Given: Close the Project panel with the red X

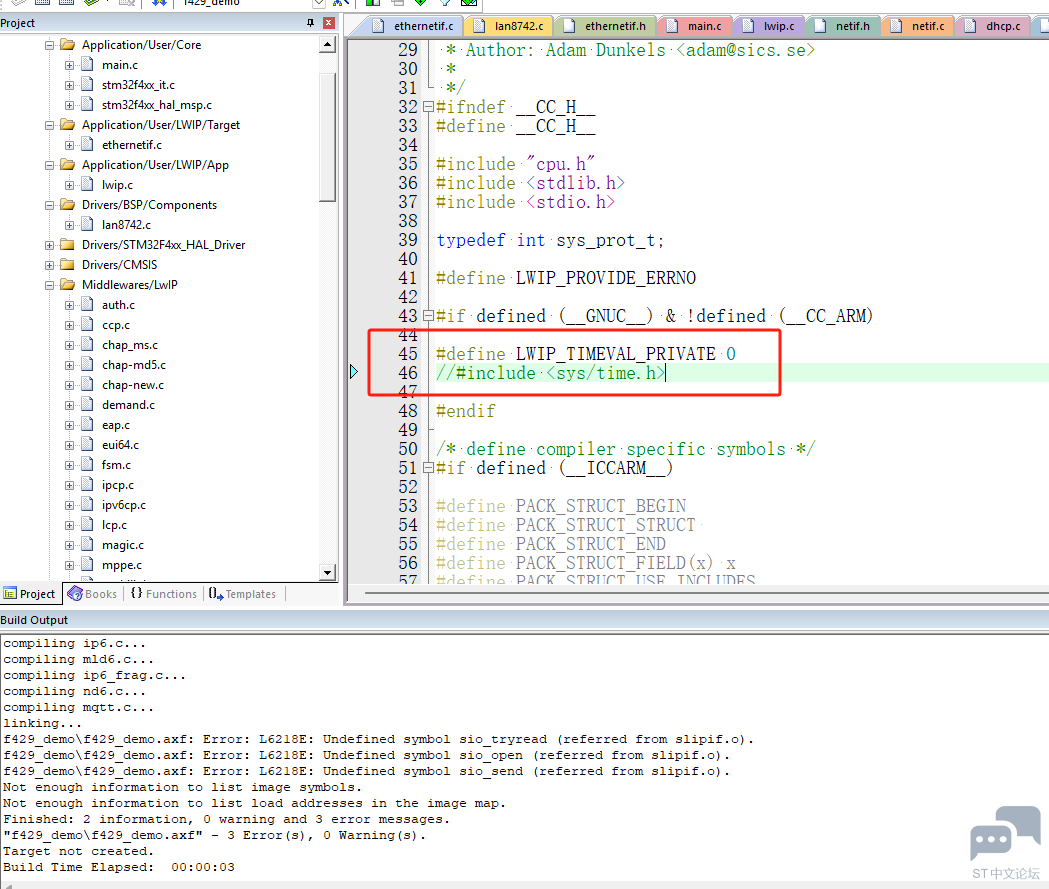Looking at the screenshot, I should point(328,23).
